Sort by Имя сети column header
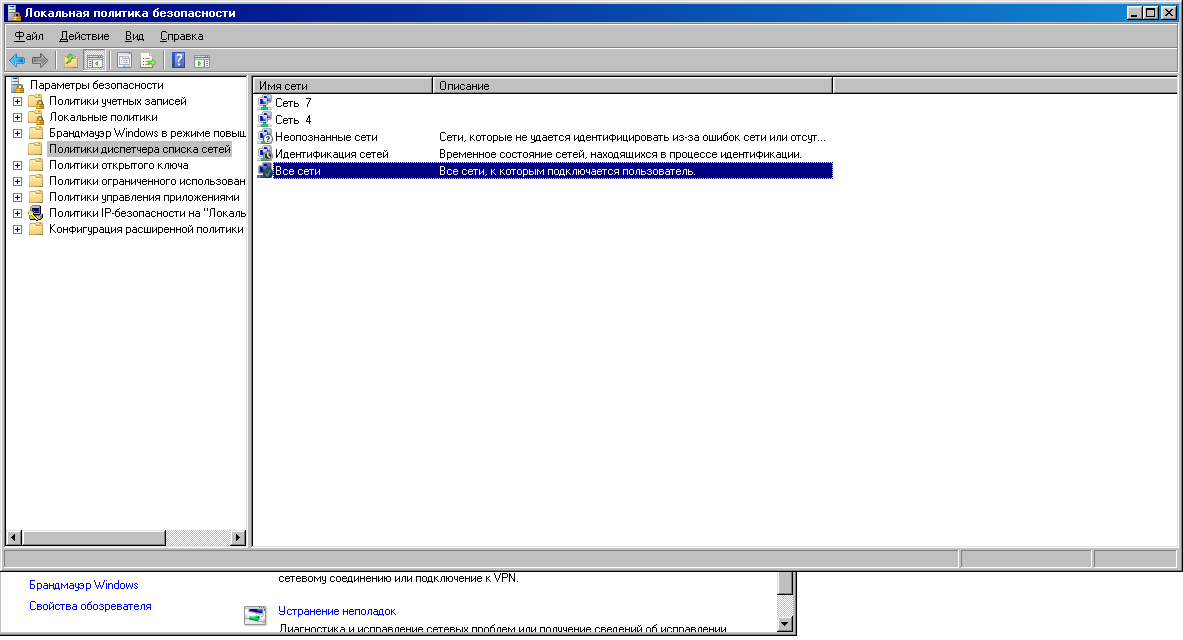1183x640 pixels. tap(343, 86)
